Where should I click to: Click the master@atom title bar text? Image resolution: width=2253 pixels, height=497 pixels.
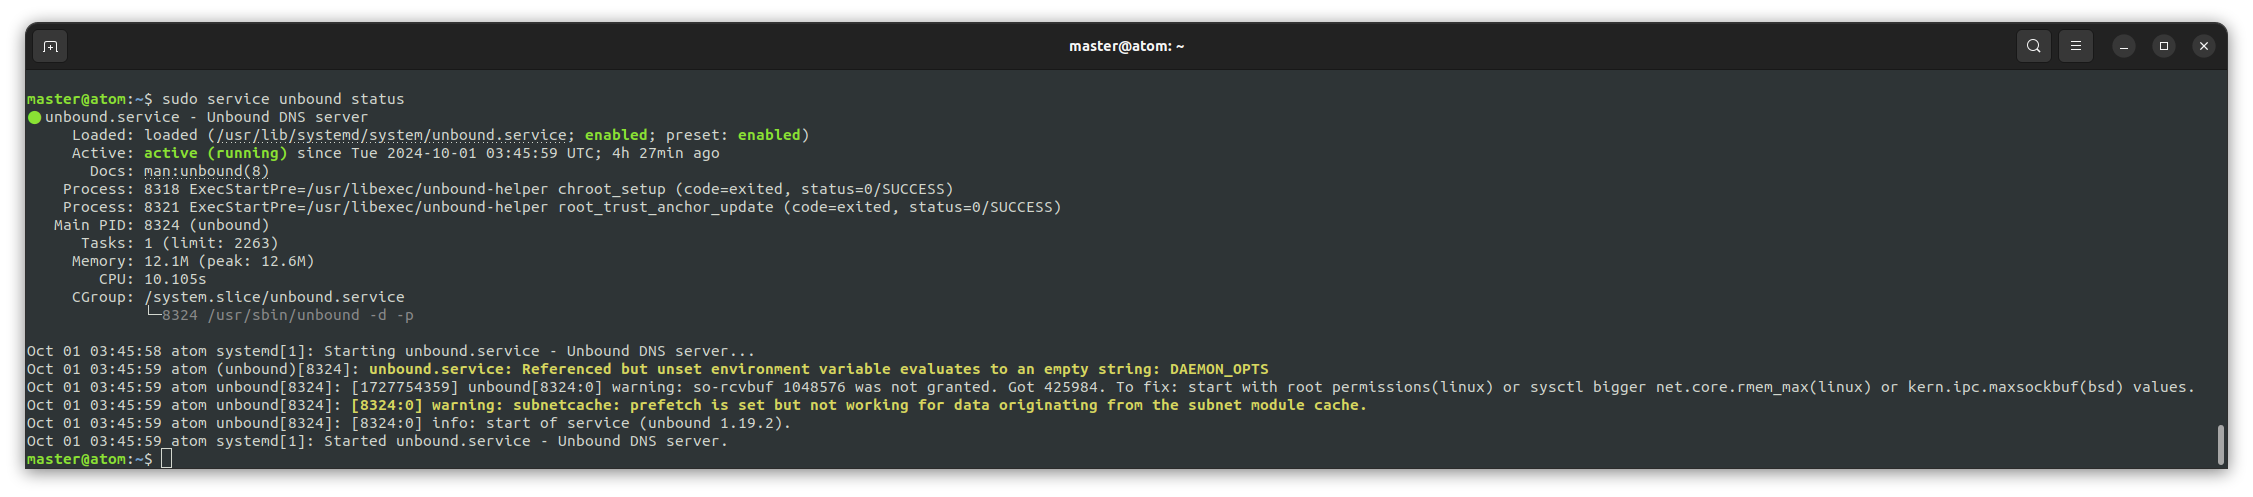point(1126,46)
